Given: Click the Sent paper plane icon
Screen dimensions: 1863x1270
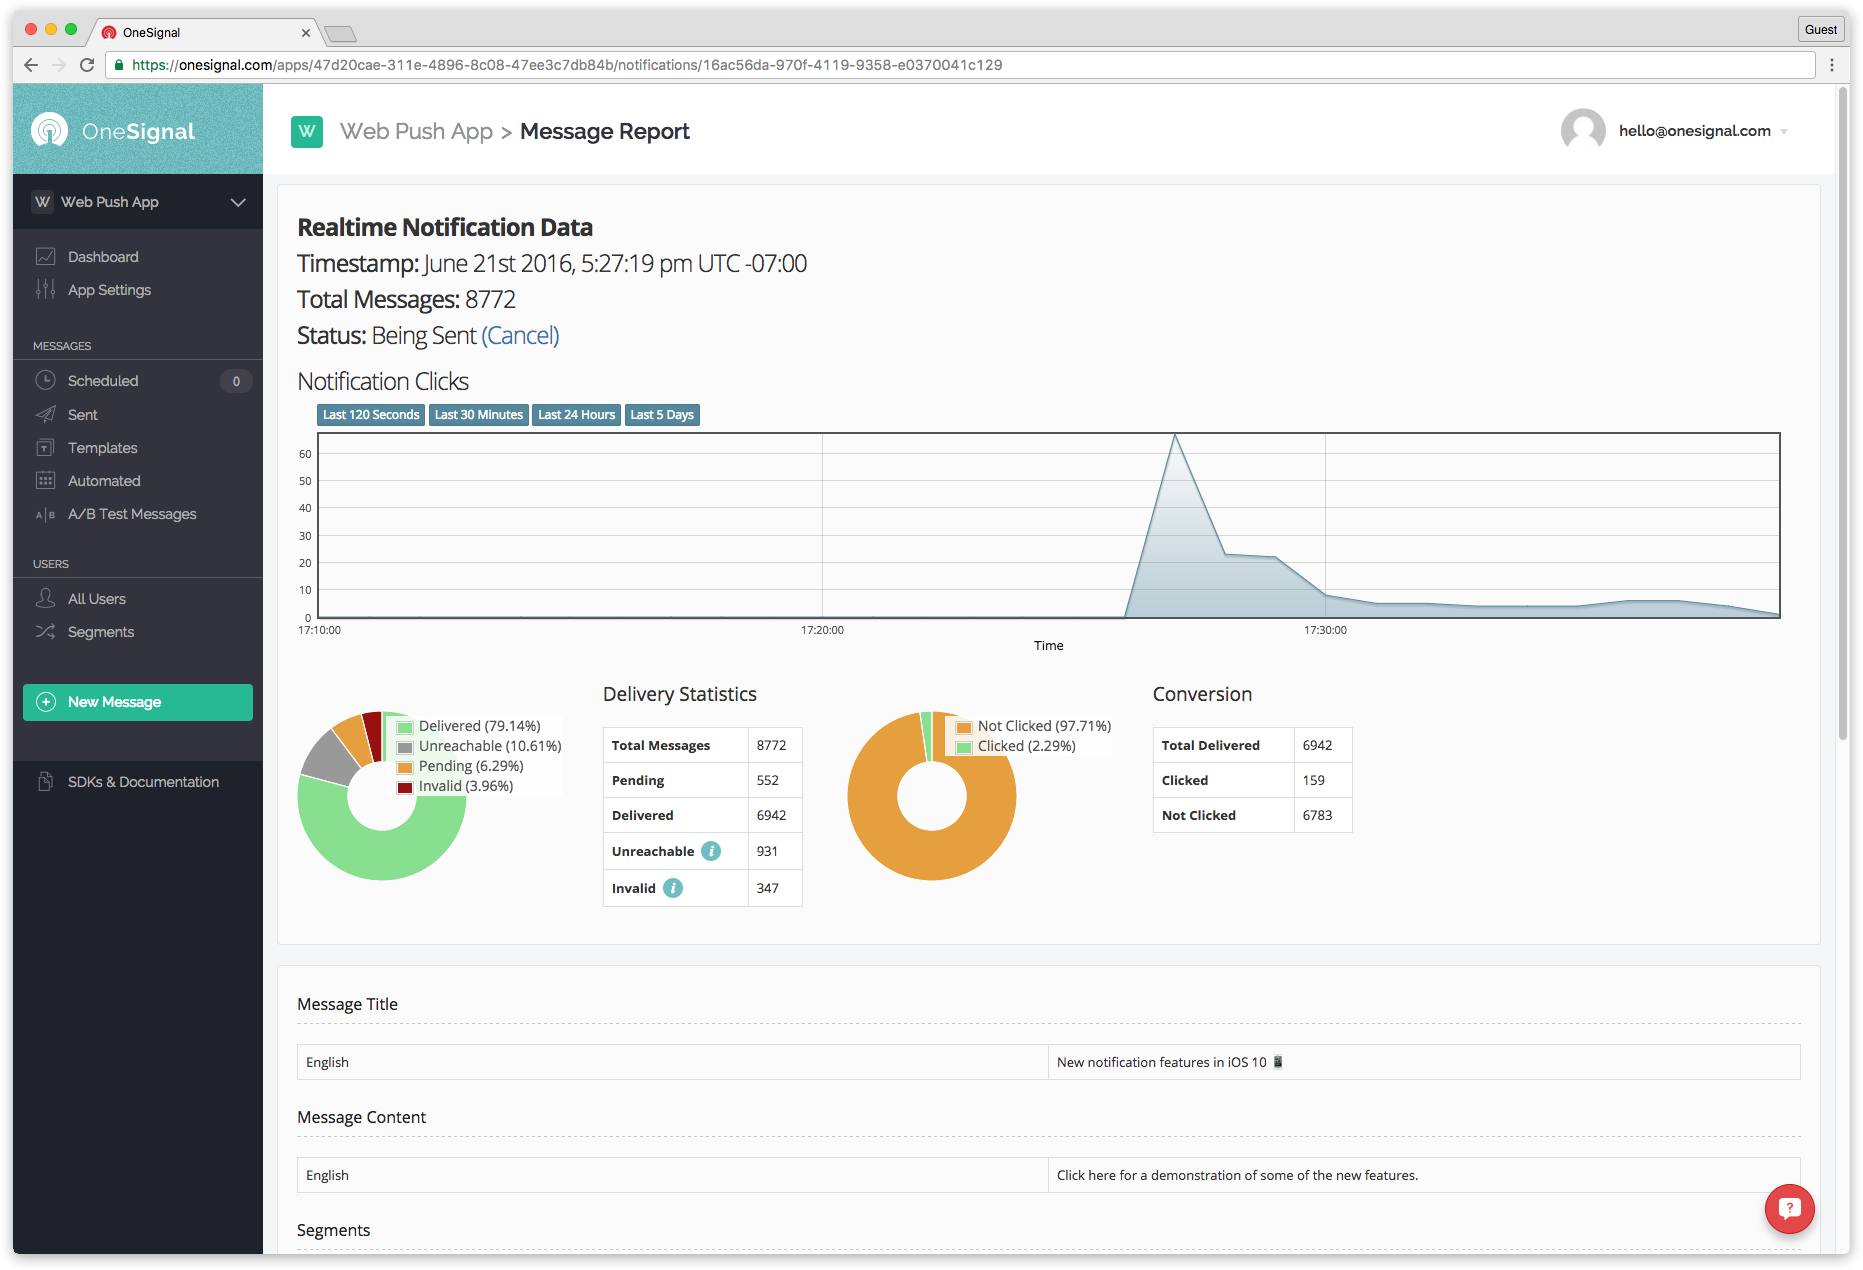Looking at the screenshot, I should click(45, 415).
